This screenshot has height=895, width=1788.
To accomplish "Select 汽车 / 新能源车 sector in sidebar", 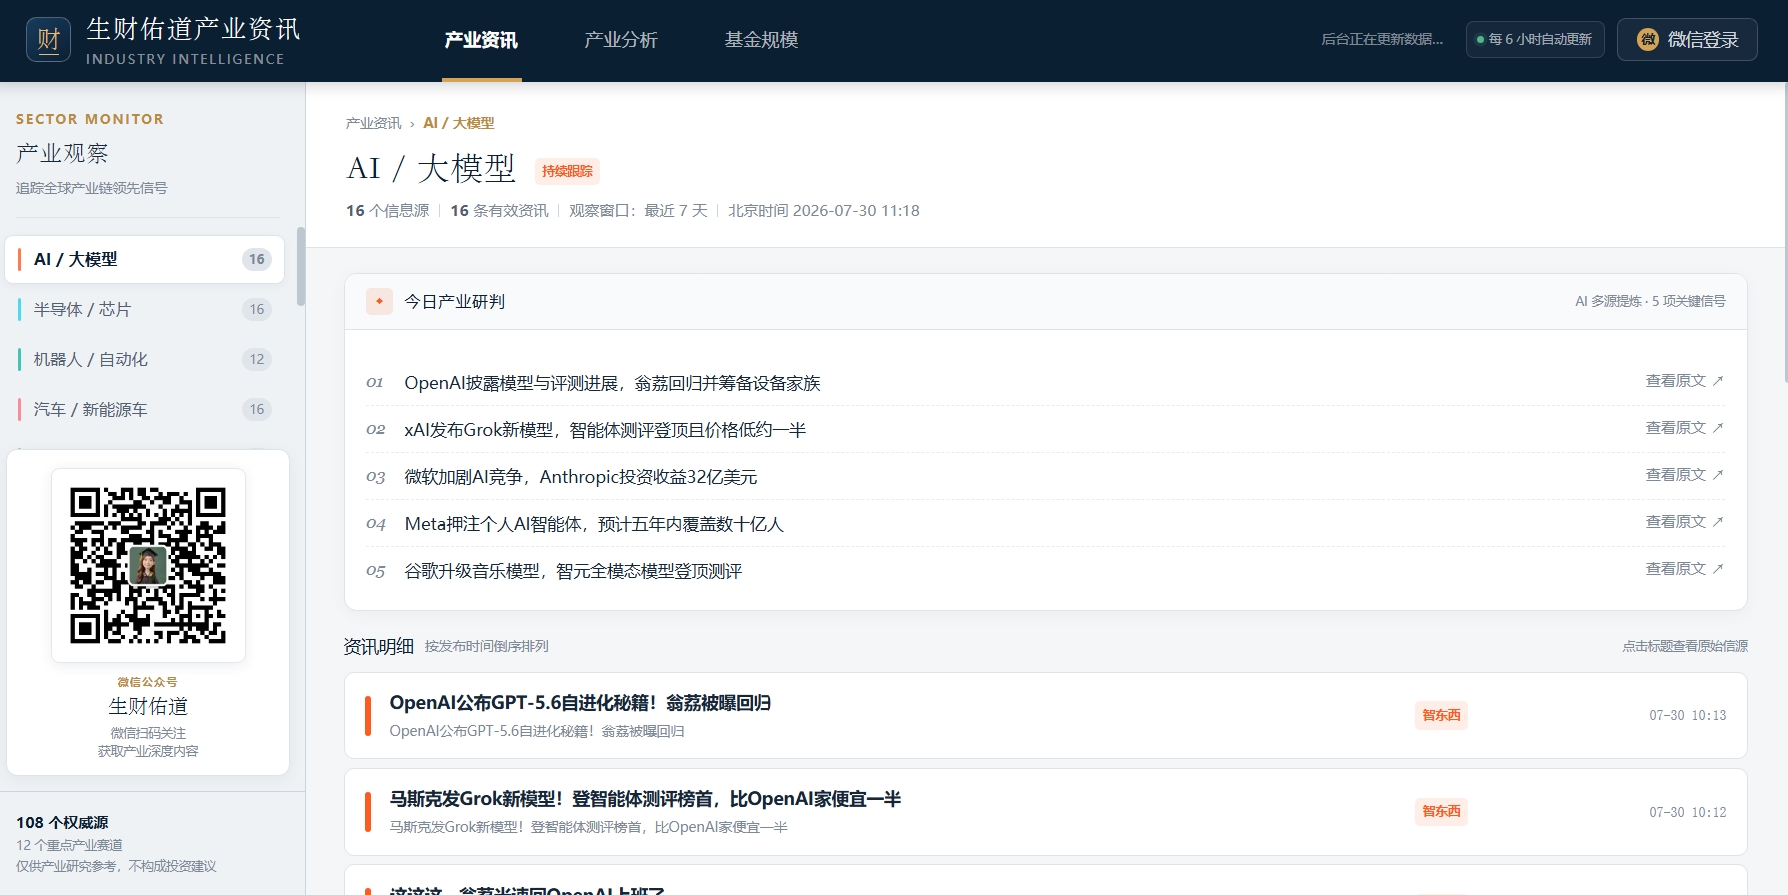I will [x=145, y=409].
